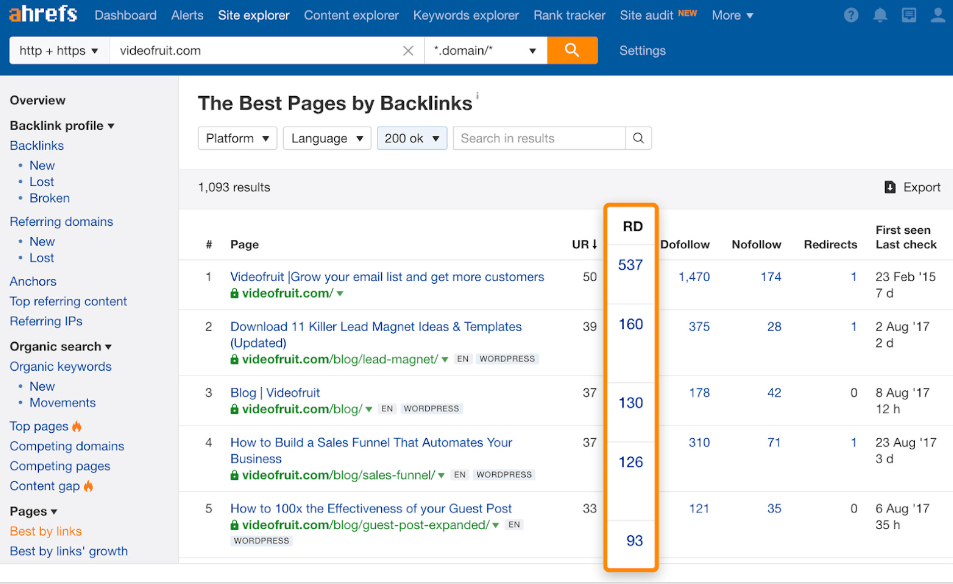Open 'Download 11 Killer Lead Magnet Ideas' page link

[376, 335]
